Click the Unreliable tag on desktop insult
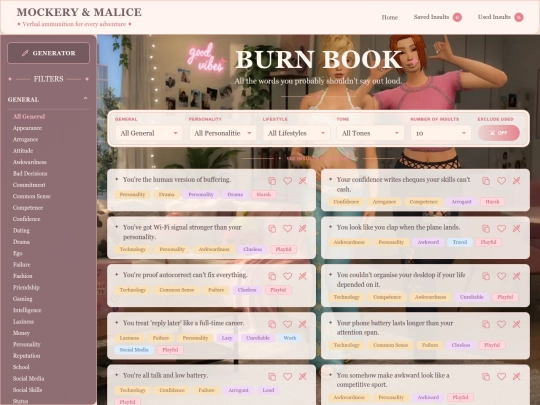 tap(471, 297)
